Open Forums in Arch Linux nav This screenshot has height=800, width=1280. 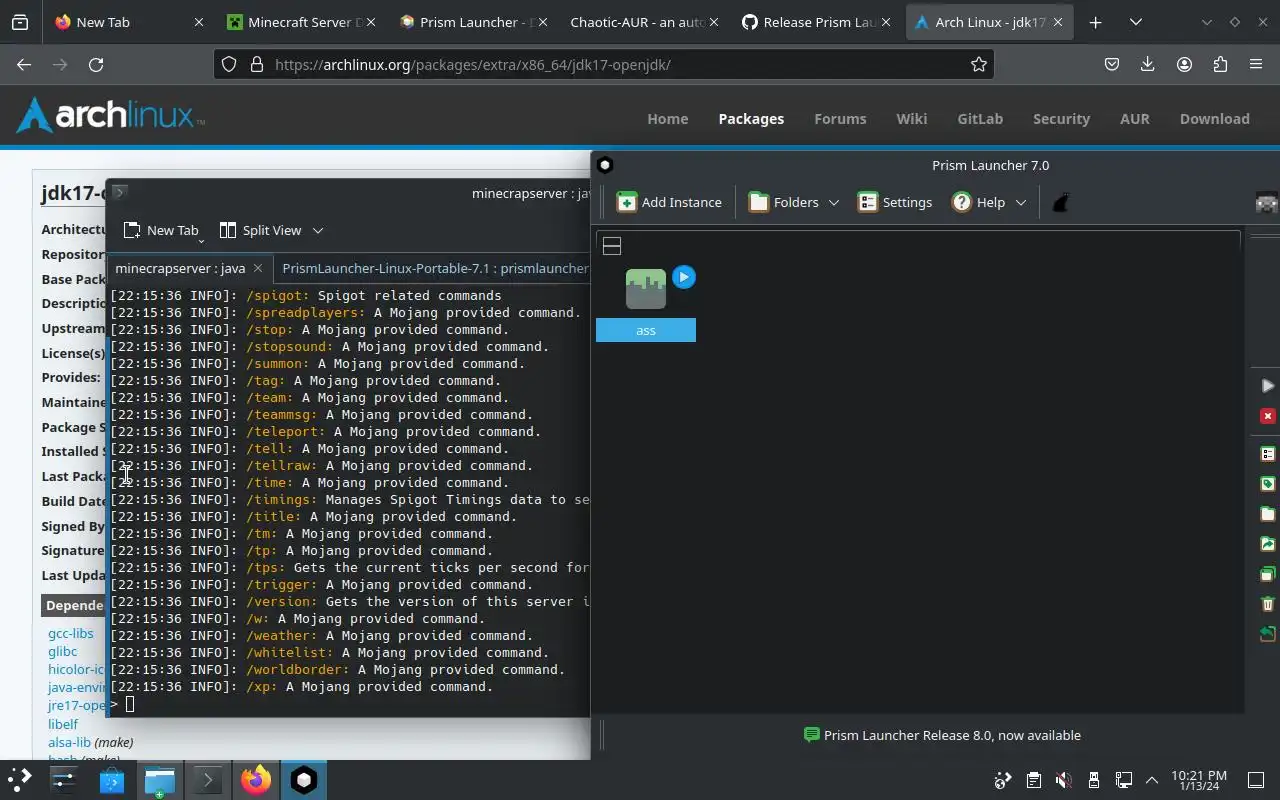840,118
